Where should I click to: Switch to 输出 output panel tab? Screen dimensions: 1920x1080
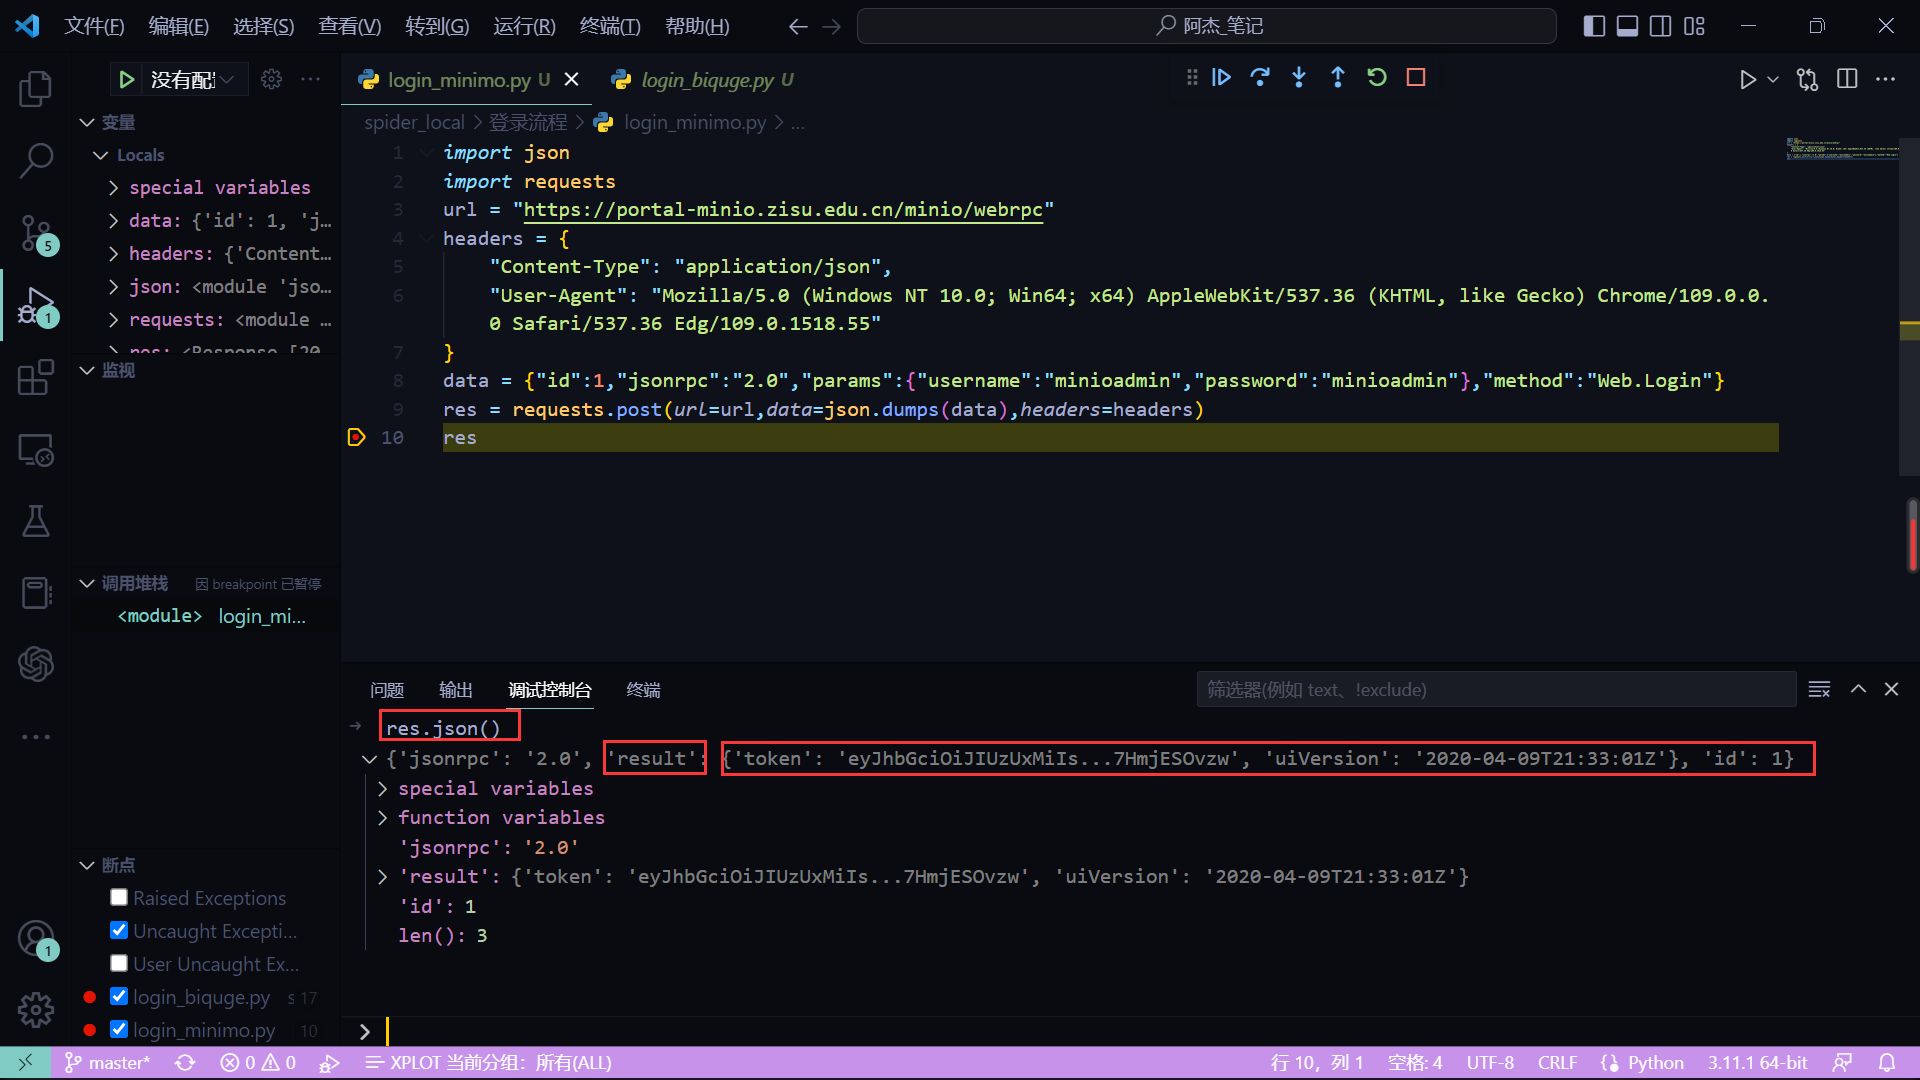pyautogui.click(x=456, y=690)
